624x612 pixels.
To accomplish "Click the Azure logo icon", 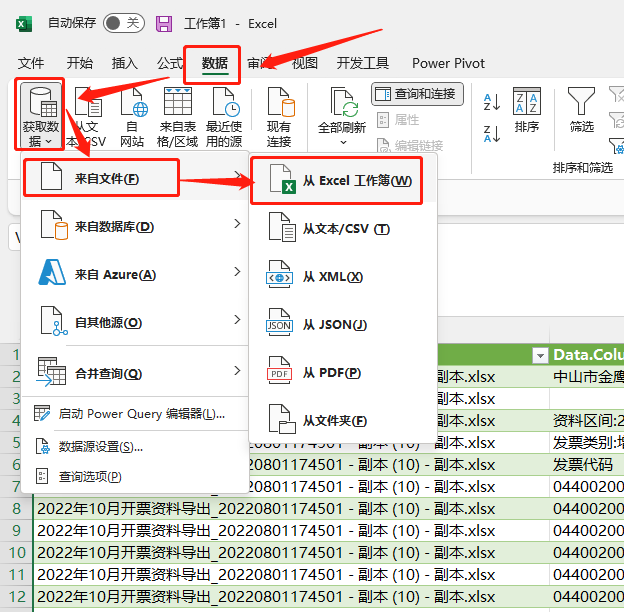I will pyautogui.click(x=52, y=272).
